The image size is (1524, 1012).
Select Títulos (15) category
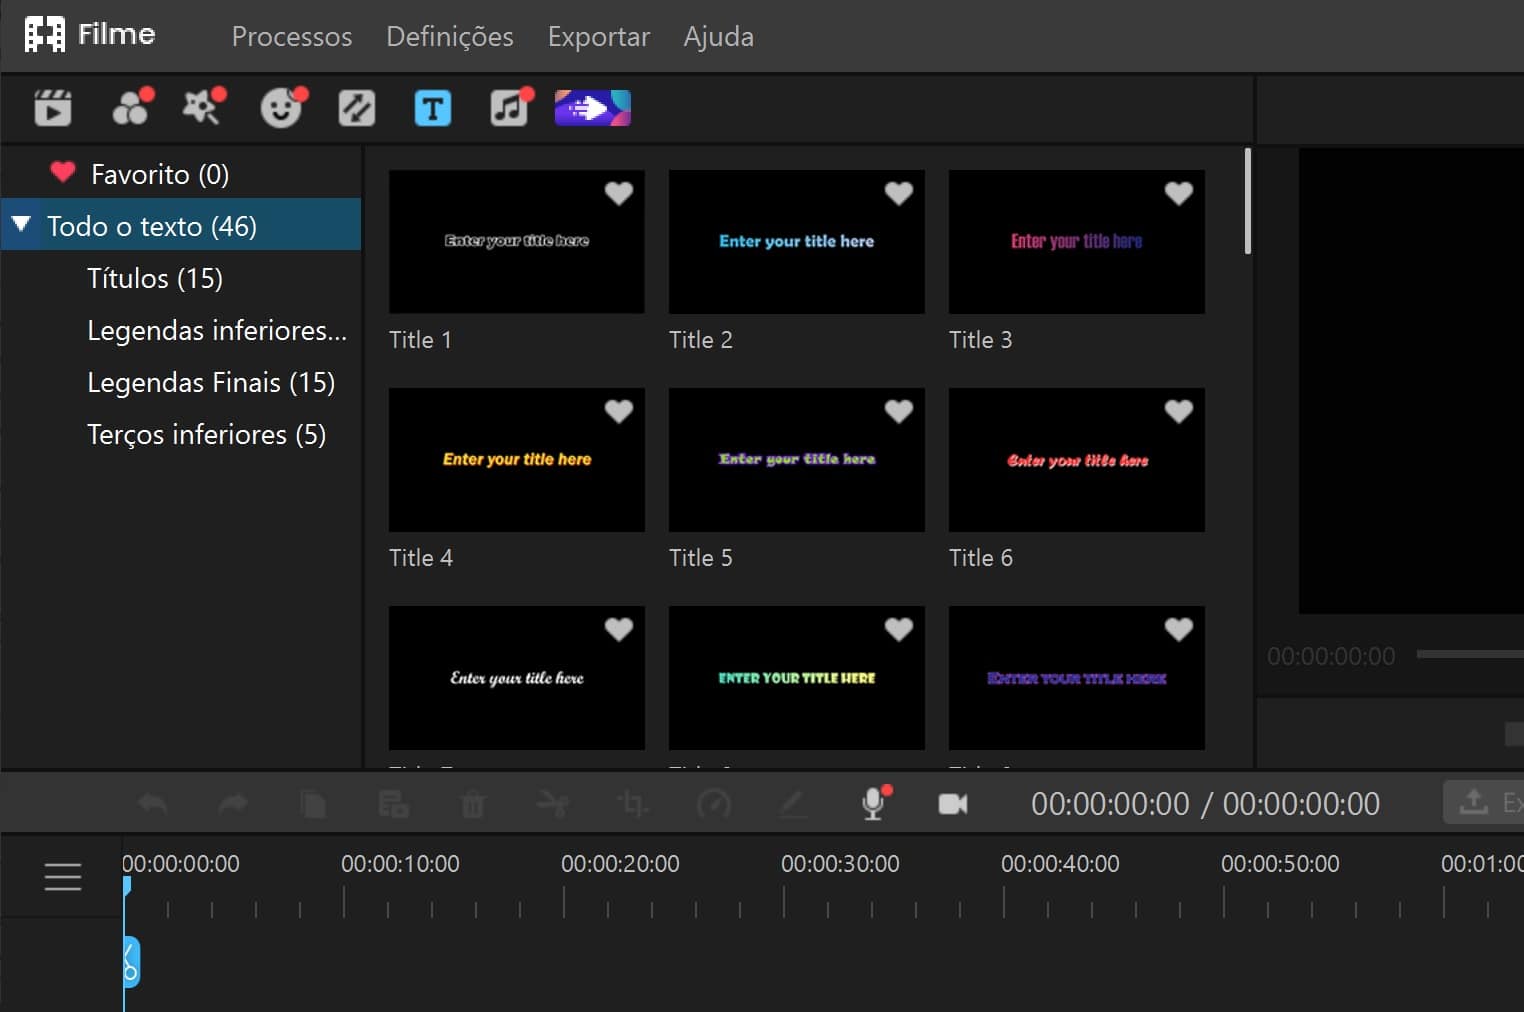[181, 278]
